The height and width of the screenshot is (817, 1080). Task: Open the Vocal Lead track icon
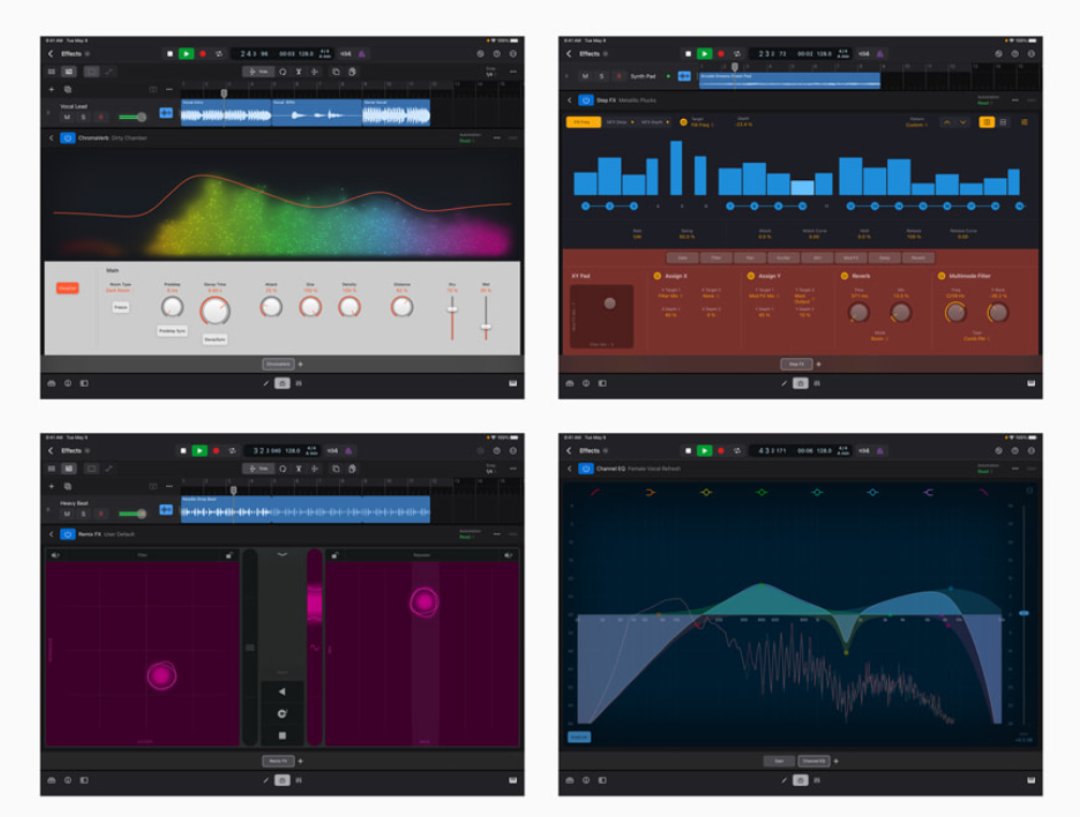coord(166,113)
